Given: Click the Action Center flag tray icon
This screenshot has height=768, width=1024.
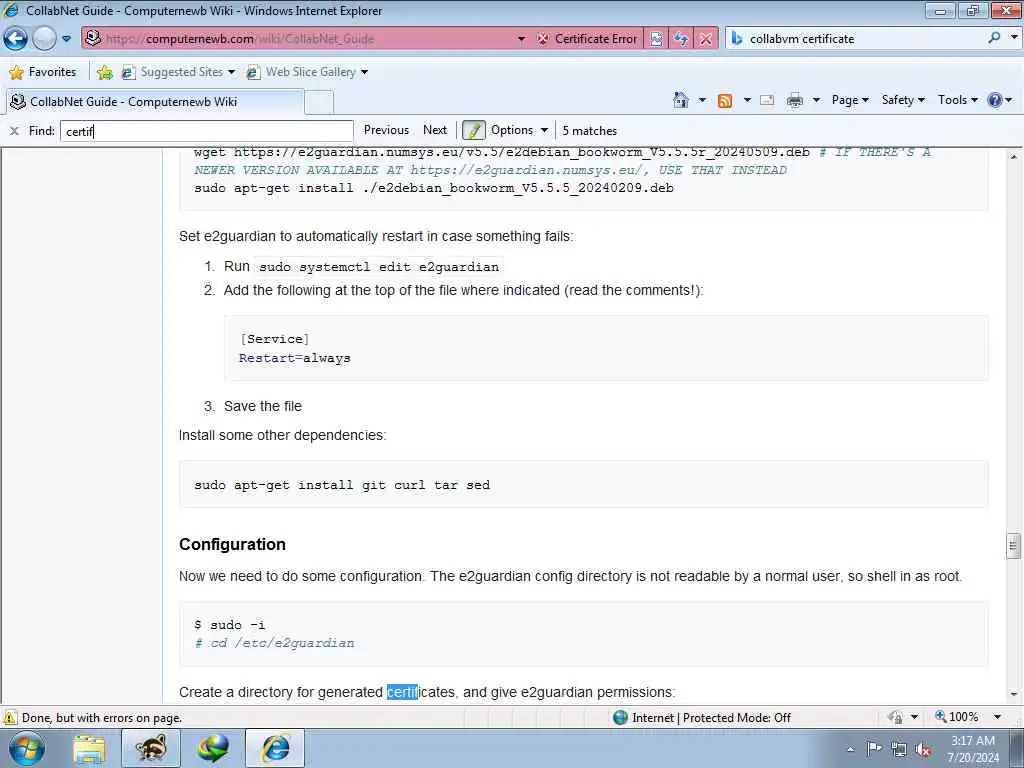Looking at the screenshot, I should pyautogui.click(x=874, y=748).
